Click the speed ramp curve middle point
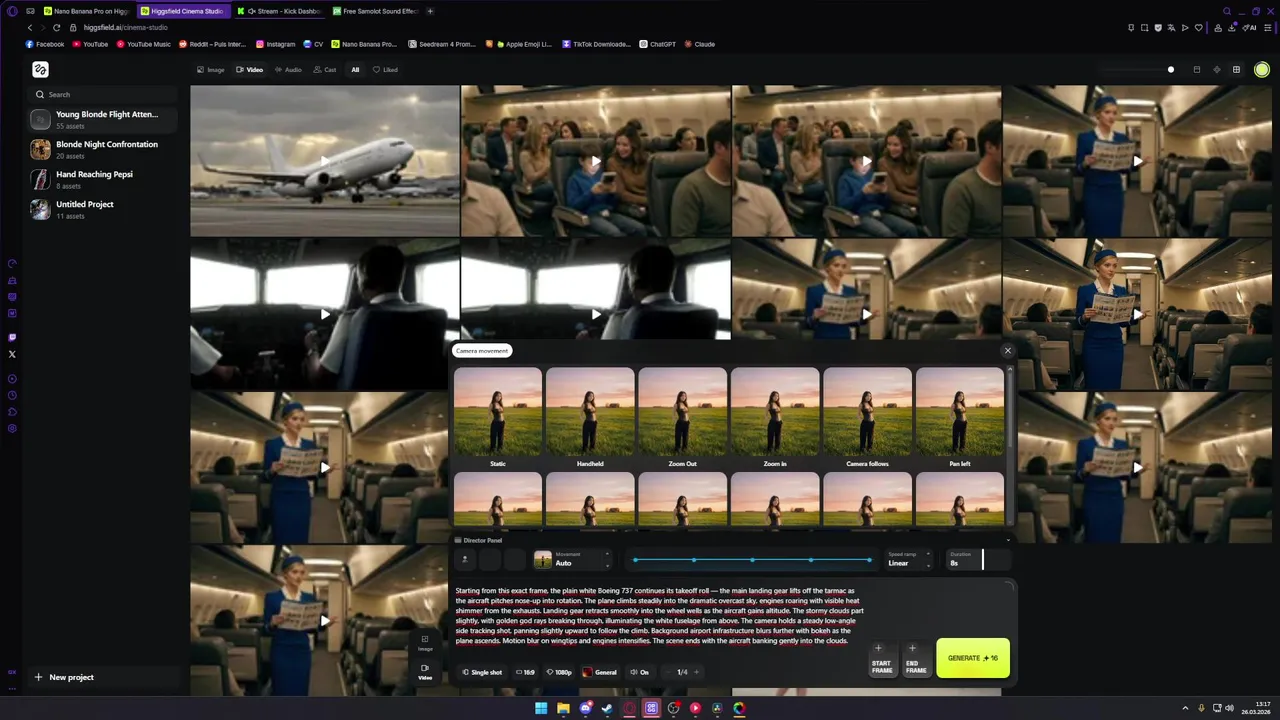This screenshot has width=1280, height=720. [x=752, y=560]
